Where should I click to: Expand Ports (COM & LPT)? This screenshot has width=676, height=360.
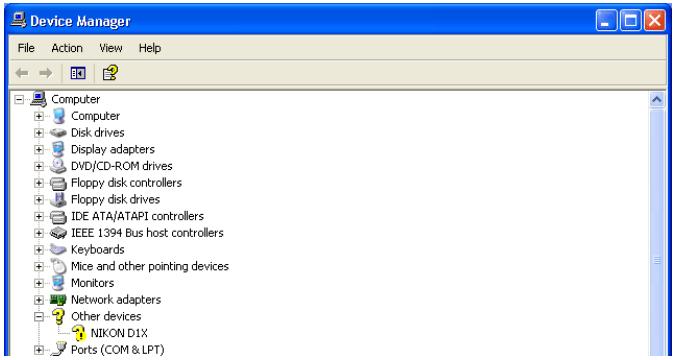tap(39, 350)
